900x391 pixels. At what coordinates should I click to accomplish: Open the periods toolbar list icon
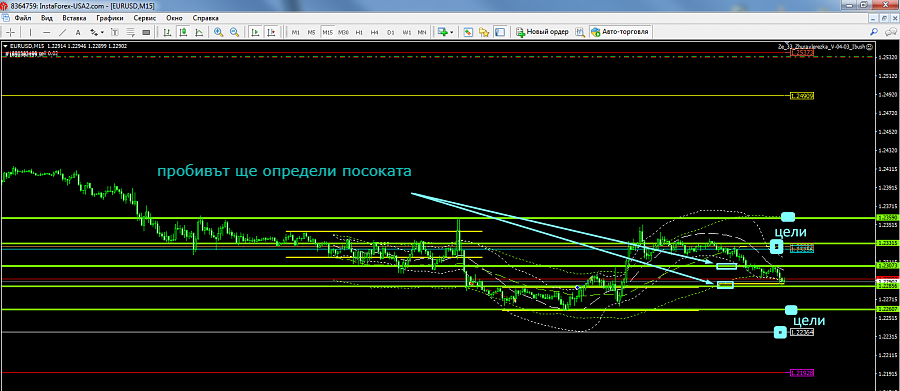click(130, 32)
